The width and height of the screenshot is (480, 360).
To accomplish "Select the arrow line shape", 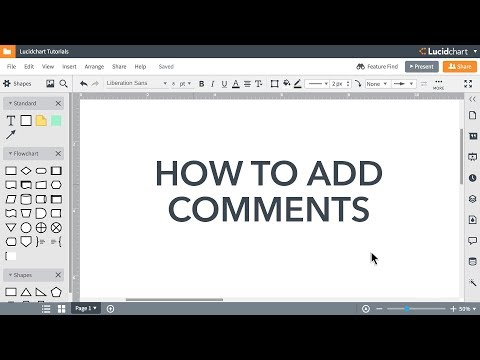I will [11, 135].
